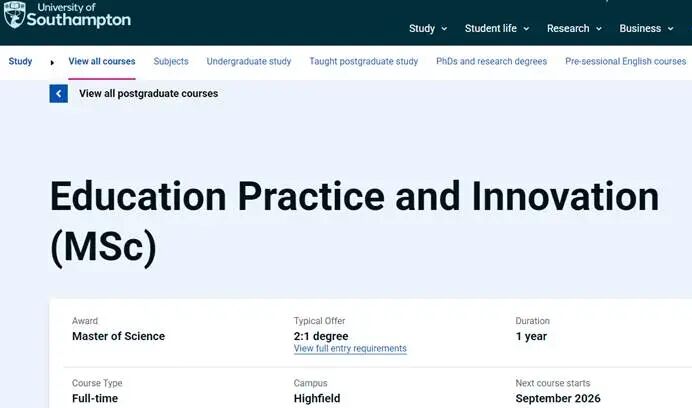Open the Business navigation item
The width and height of the screenshot is (692, 408).
640,28
